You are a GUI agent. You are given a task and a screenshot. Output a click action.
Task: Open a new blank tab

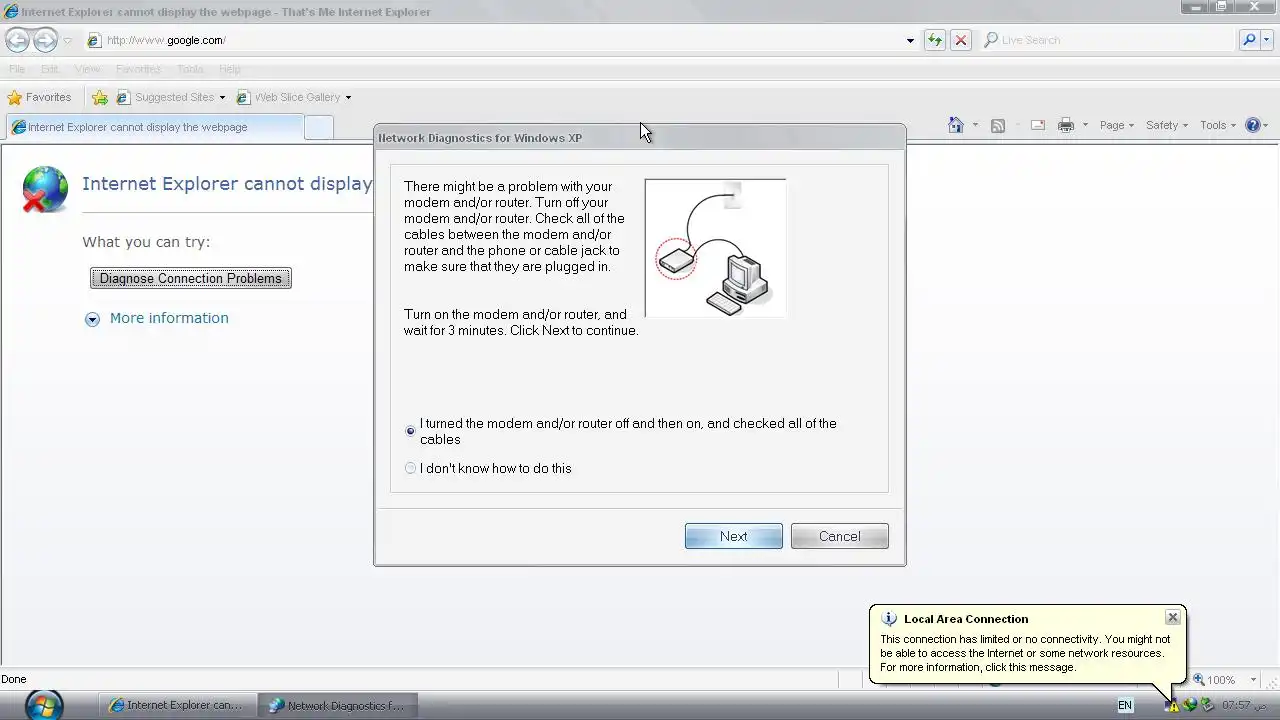[x=318, y=127]
